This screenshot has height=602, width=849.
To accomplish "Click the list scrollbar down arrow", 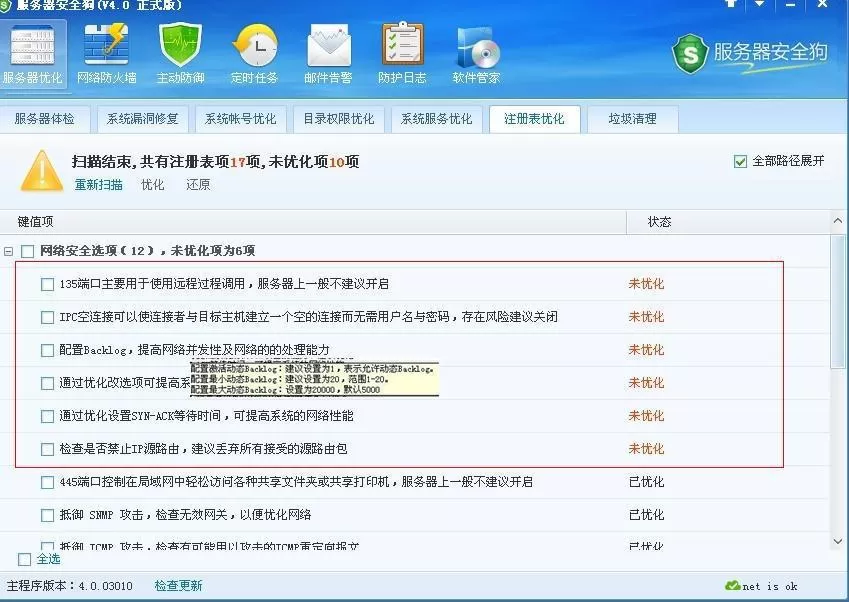I will pyautogui.click(x=838, y=541).
